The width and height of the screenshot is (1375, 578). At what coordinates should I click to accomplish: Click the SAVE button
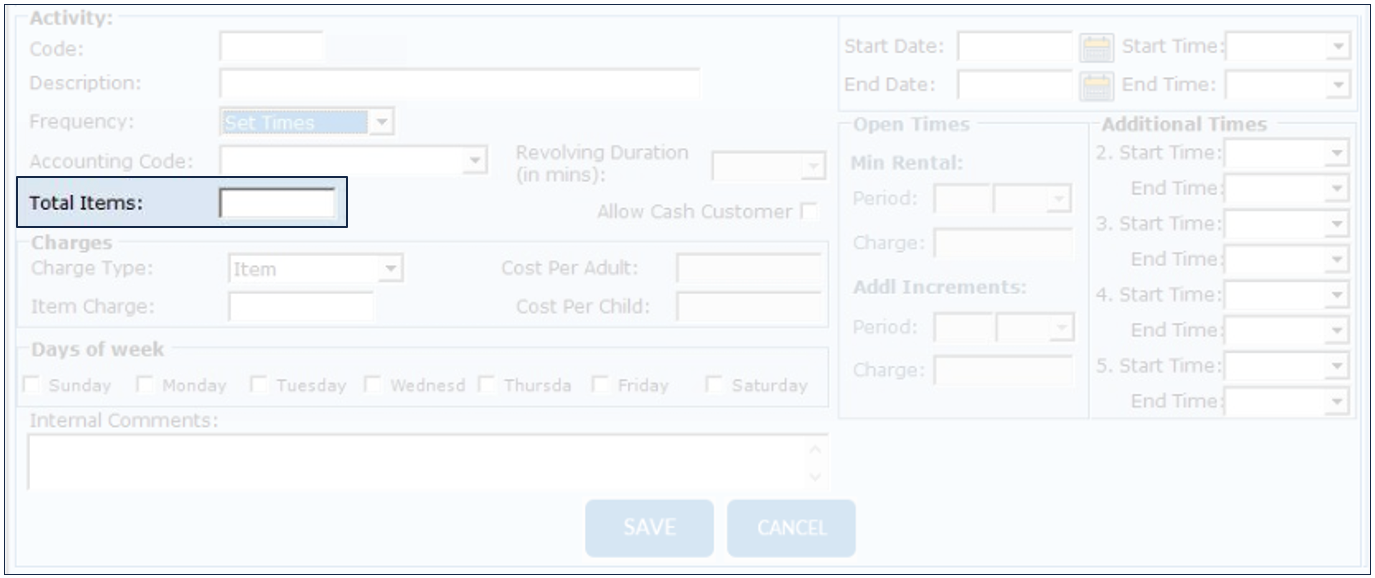pyautogui.click(x=649, y=527)
